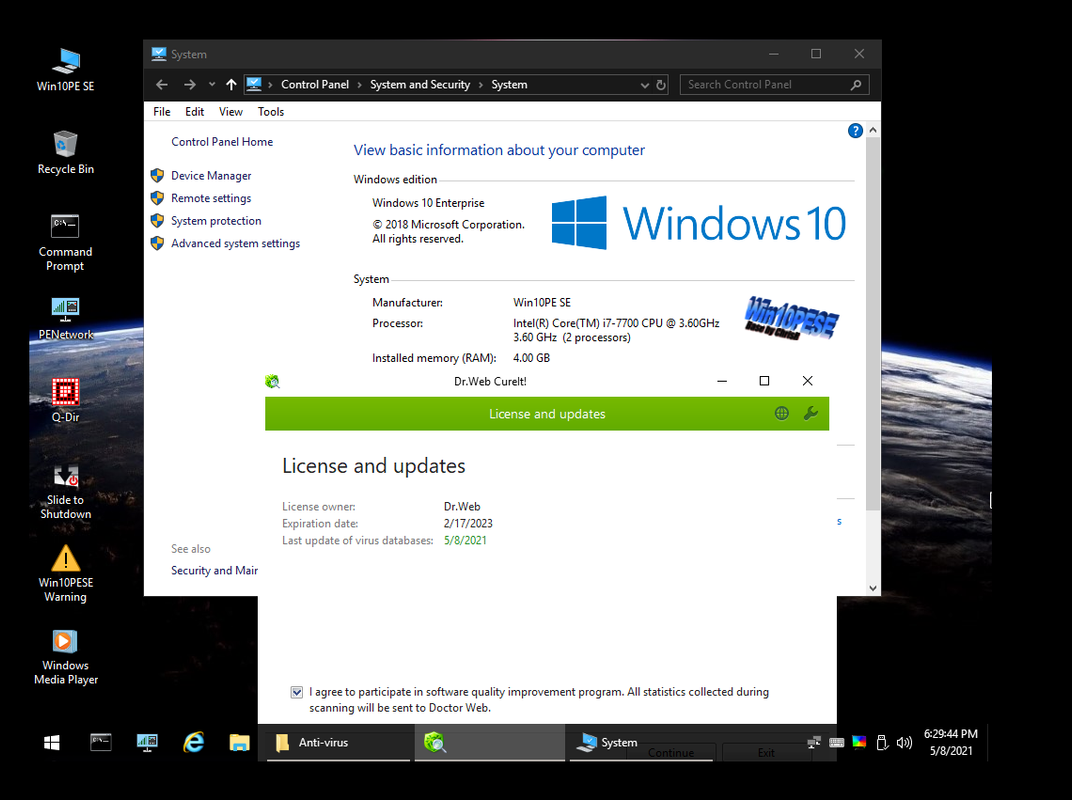The height and width of the screenshot is (800, 1072).
Task: Switch to the Anti-virus folder taskbar button
Action: 339,743
